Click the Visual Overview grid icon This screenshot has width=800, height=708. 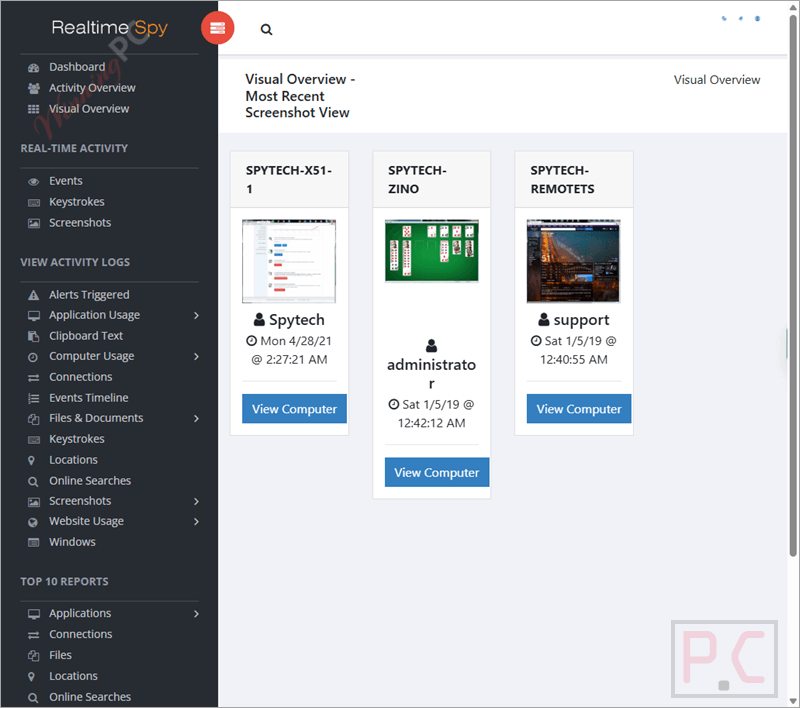point(34,109)
